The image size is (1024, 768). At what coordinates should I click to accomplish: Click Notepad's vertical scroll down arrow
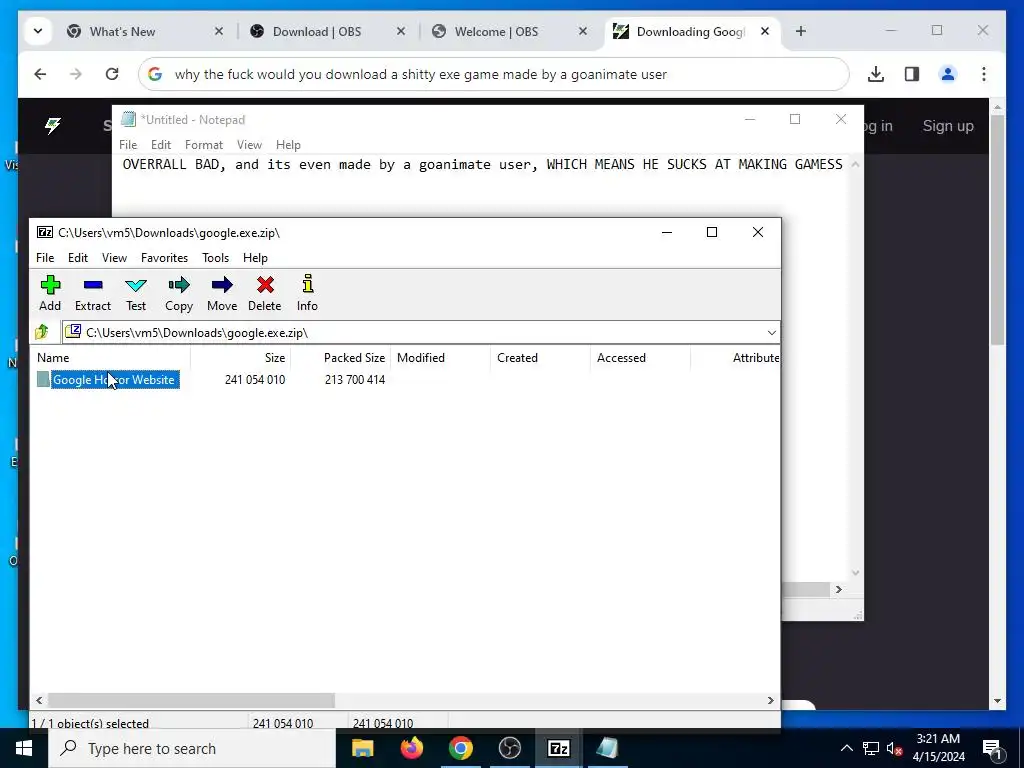[x=856, y=573]
